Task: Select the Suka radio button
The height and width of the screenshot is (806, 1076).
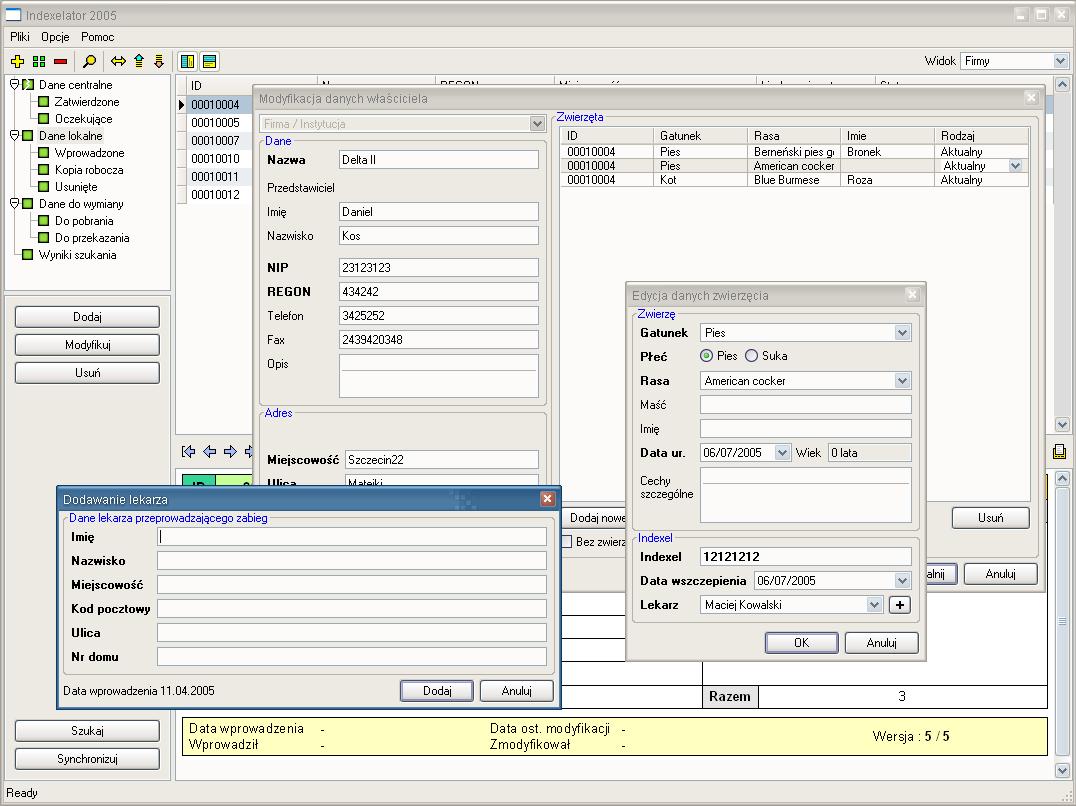Action: point(752,356)
